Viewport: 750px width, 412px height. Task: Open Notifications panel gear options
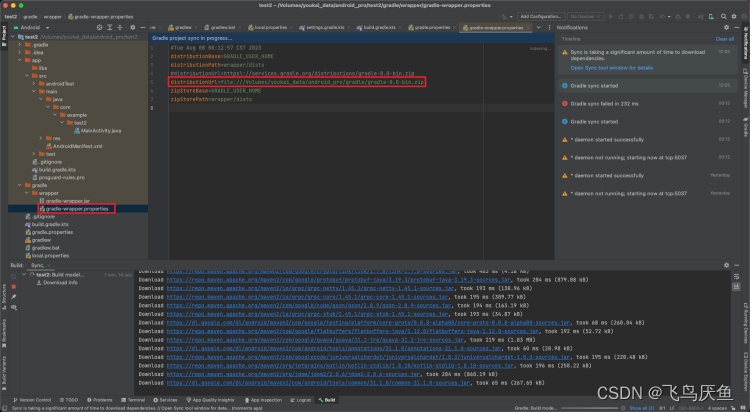726,28
